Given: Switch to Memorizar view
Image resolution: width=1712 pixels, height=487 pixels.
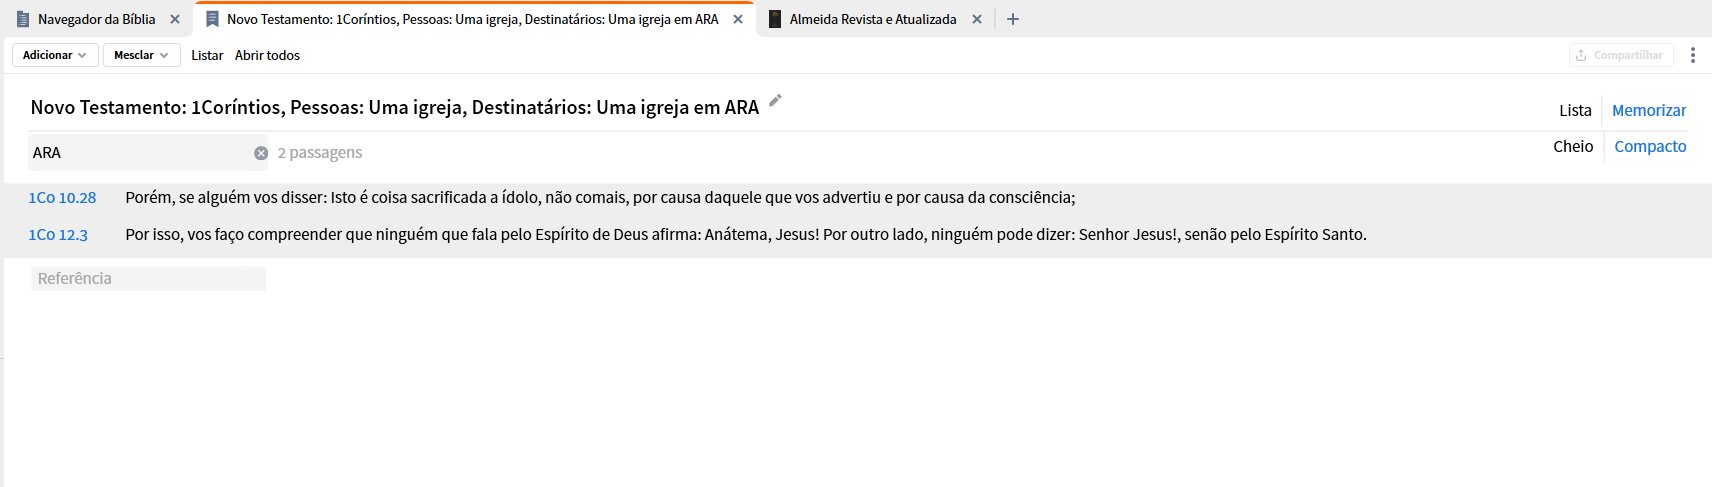Looking at the screenshot, I should (1649, 110).
